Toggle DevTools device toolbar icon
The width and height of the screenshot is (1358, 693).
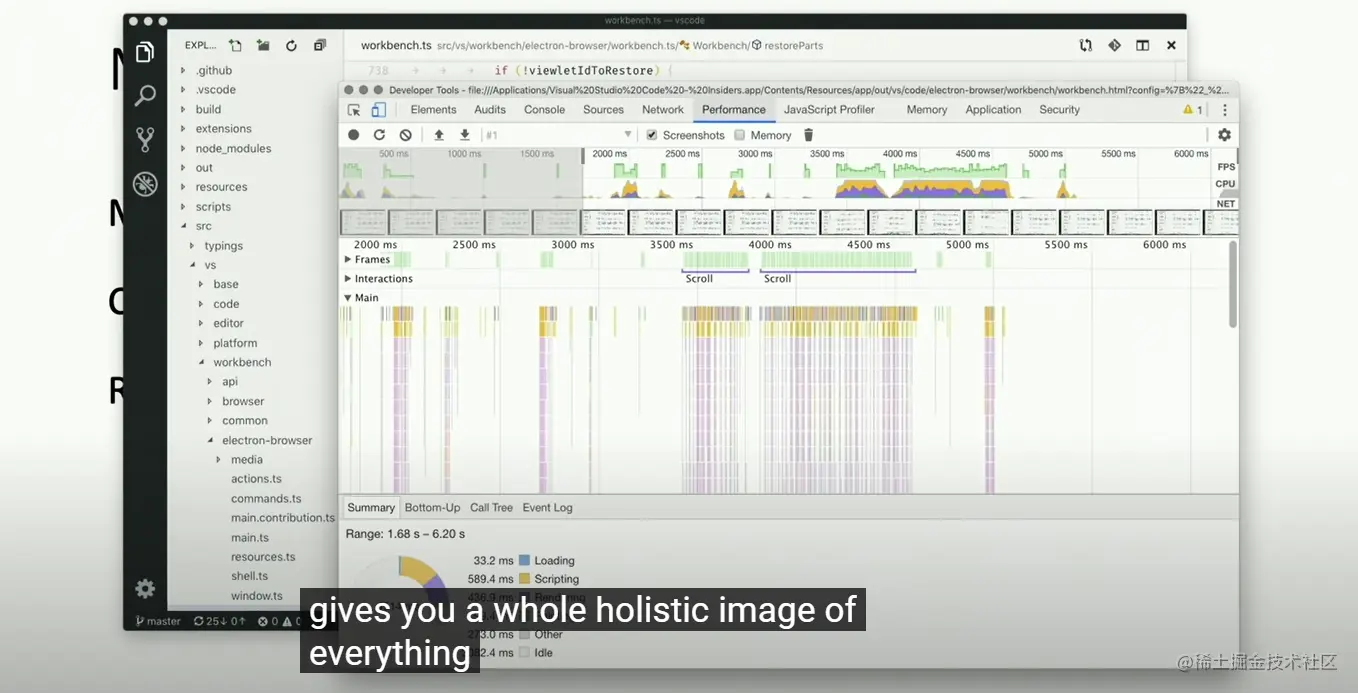(379, 110)
